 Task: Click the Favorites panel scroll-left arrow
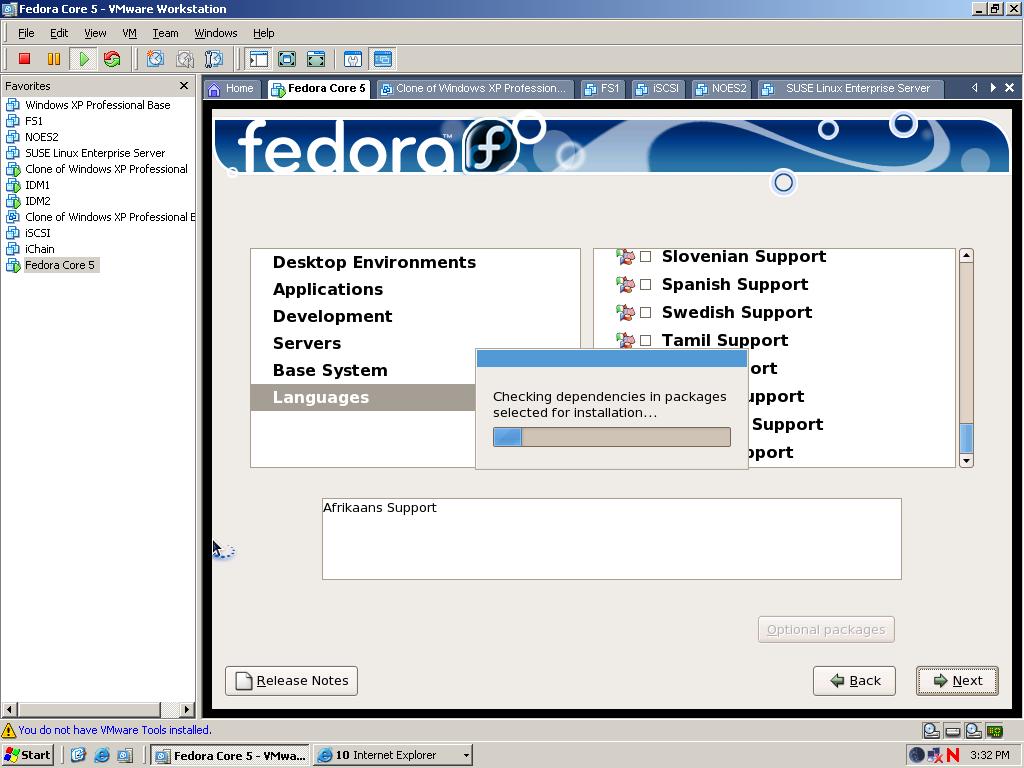(9, 709)
